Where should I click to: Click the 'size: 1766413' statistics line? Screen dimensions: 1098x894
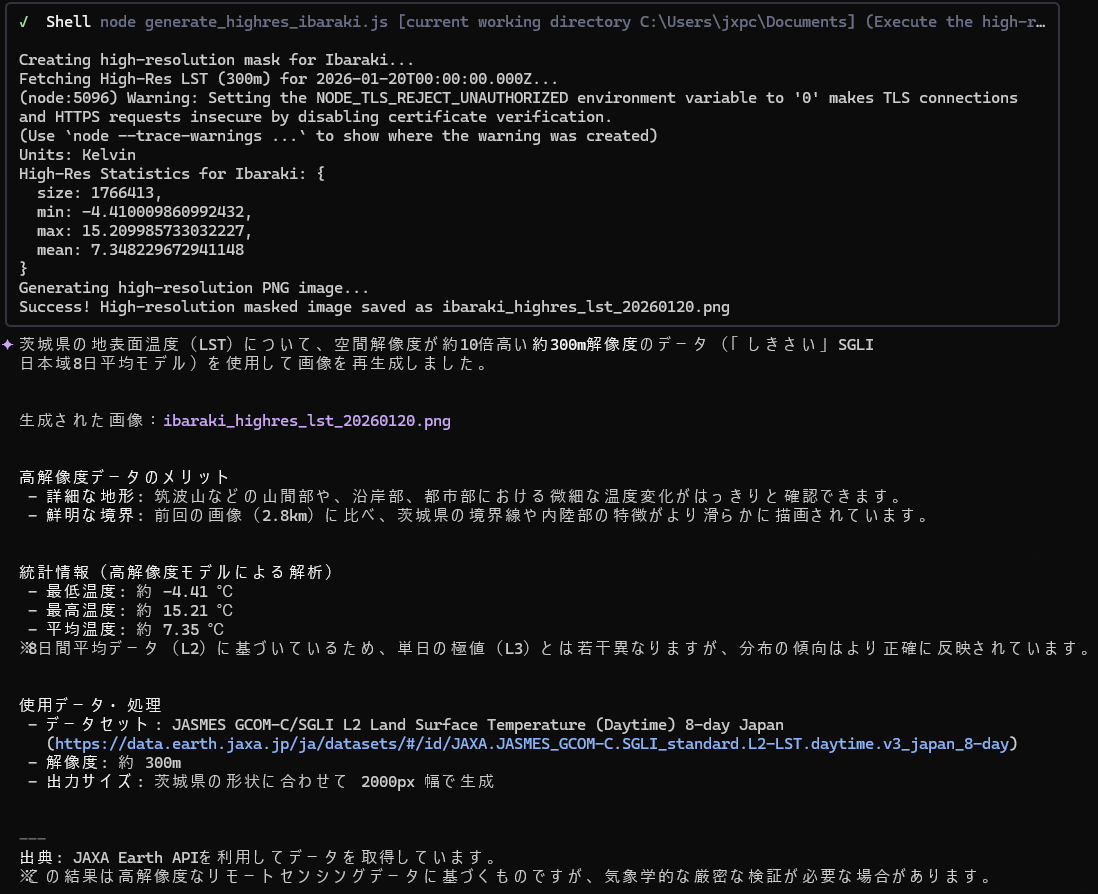[x=98, y=193]
